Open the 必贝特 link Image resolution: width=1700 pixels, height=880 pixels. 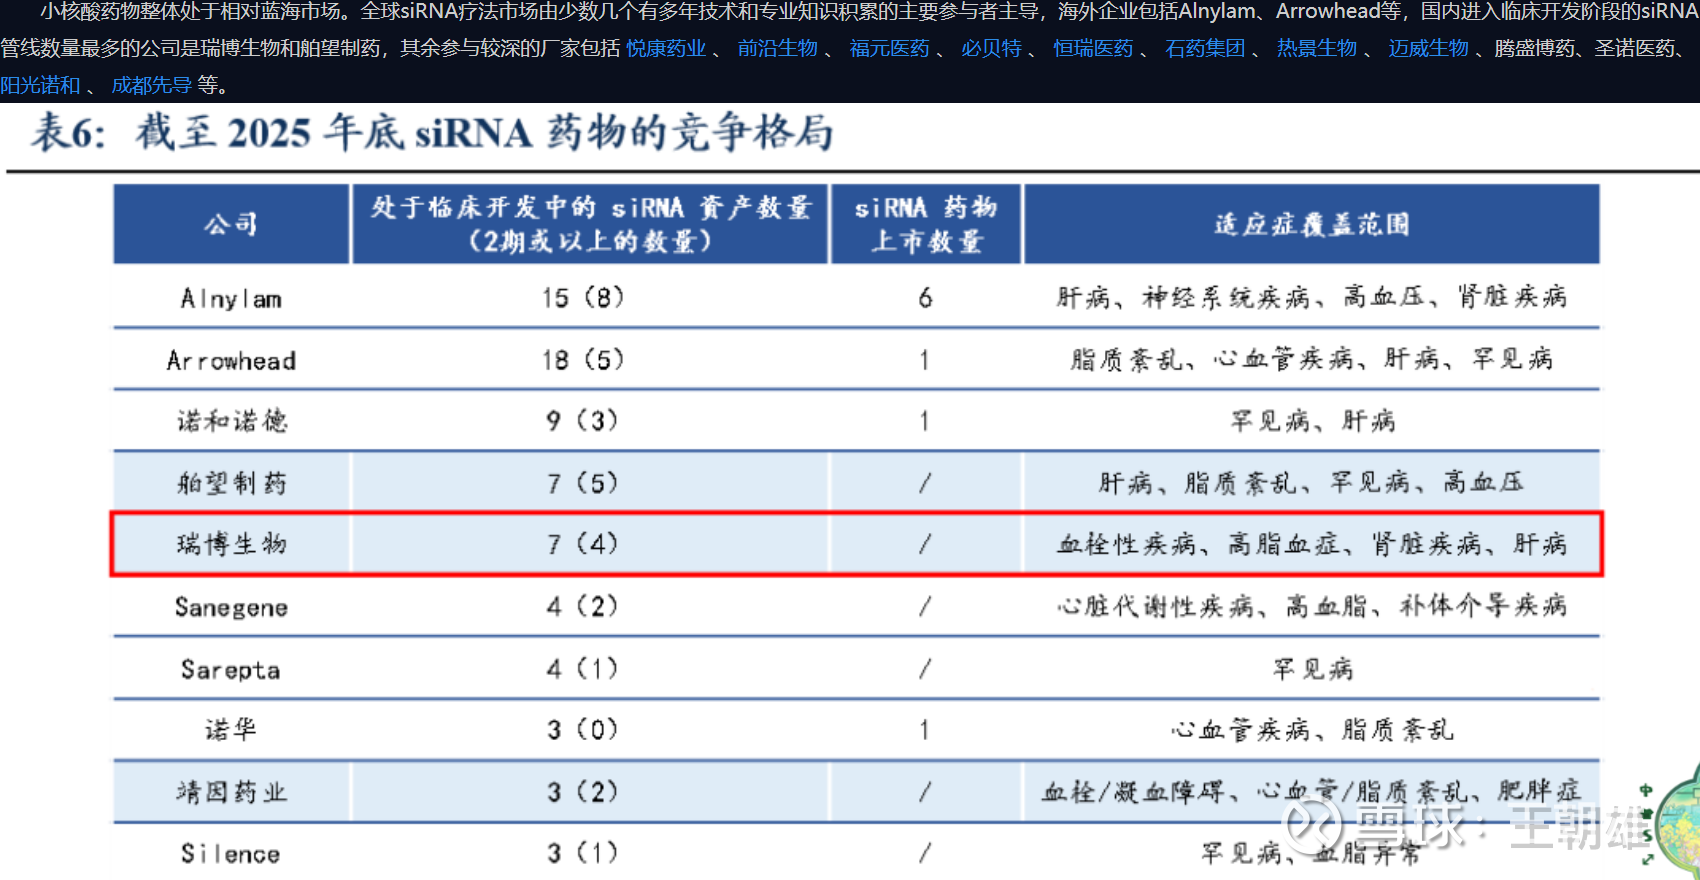point(991,48)
